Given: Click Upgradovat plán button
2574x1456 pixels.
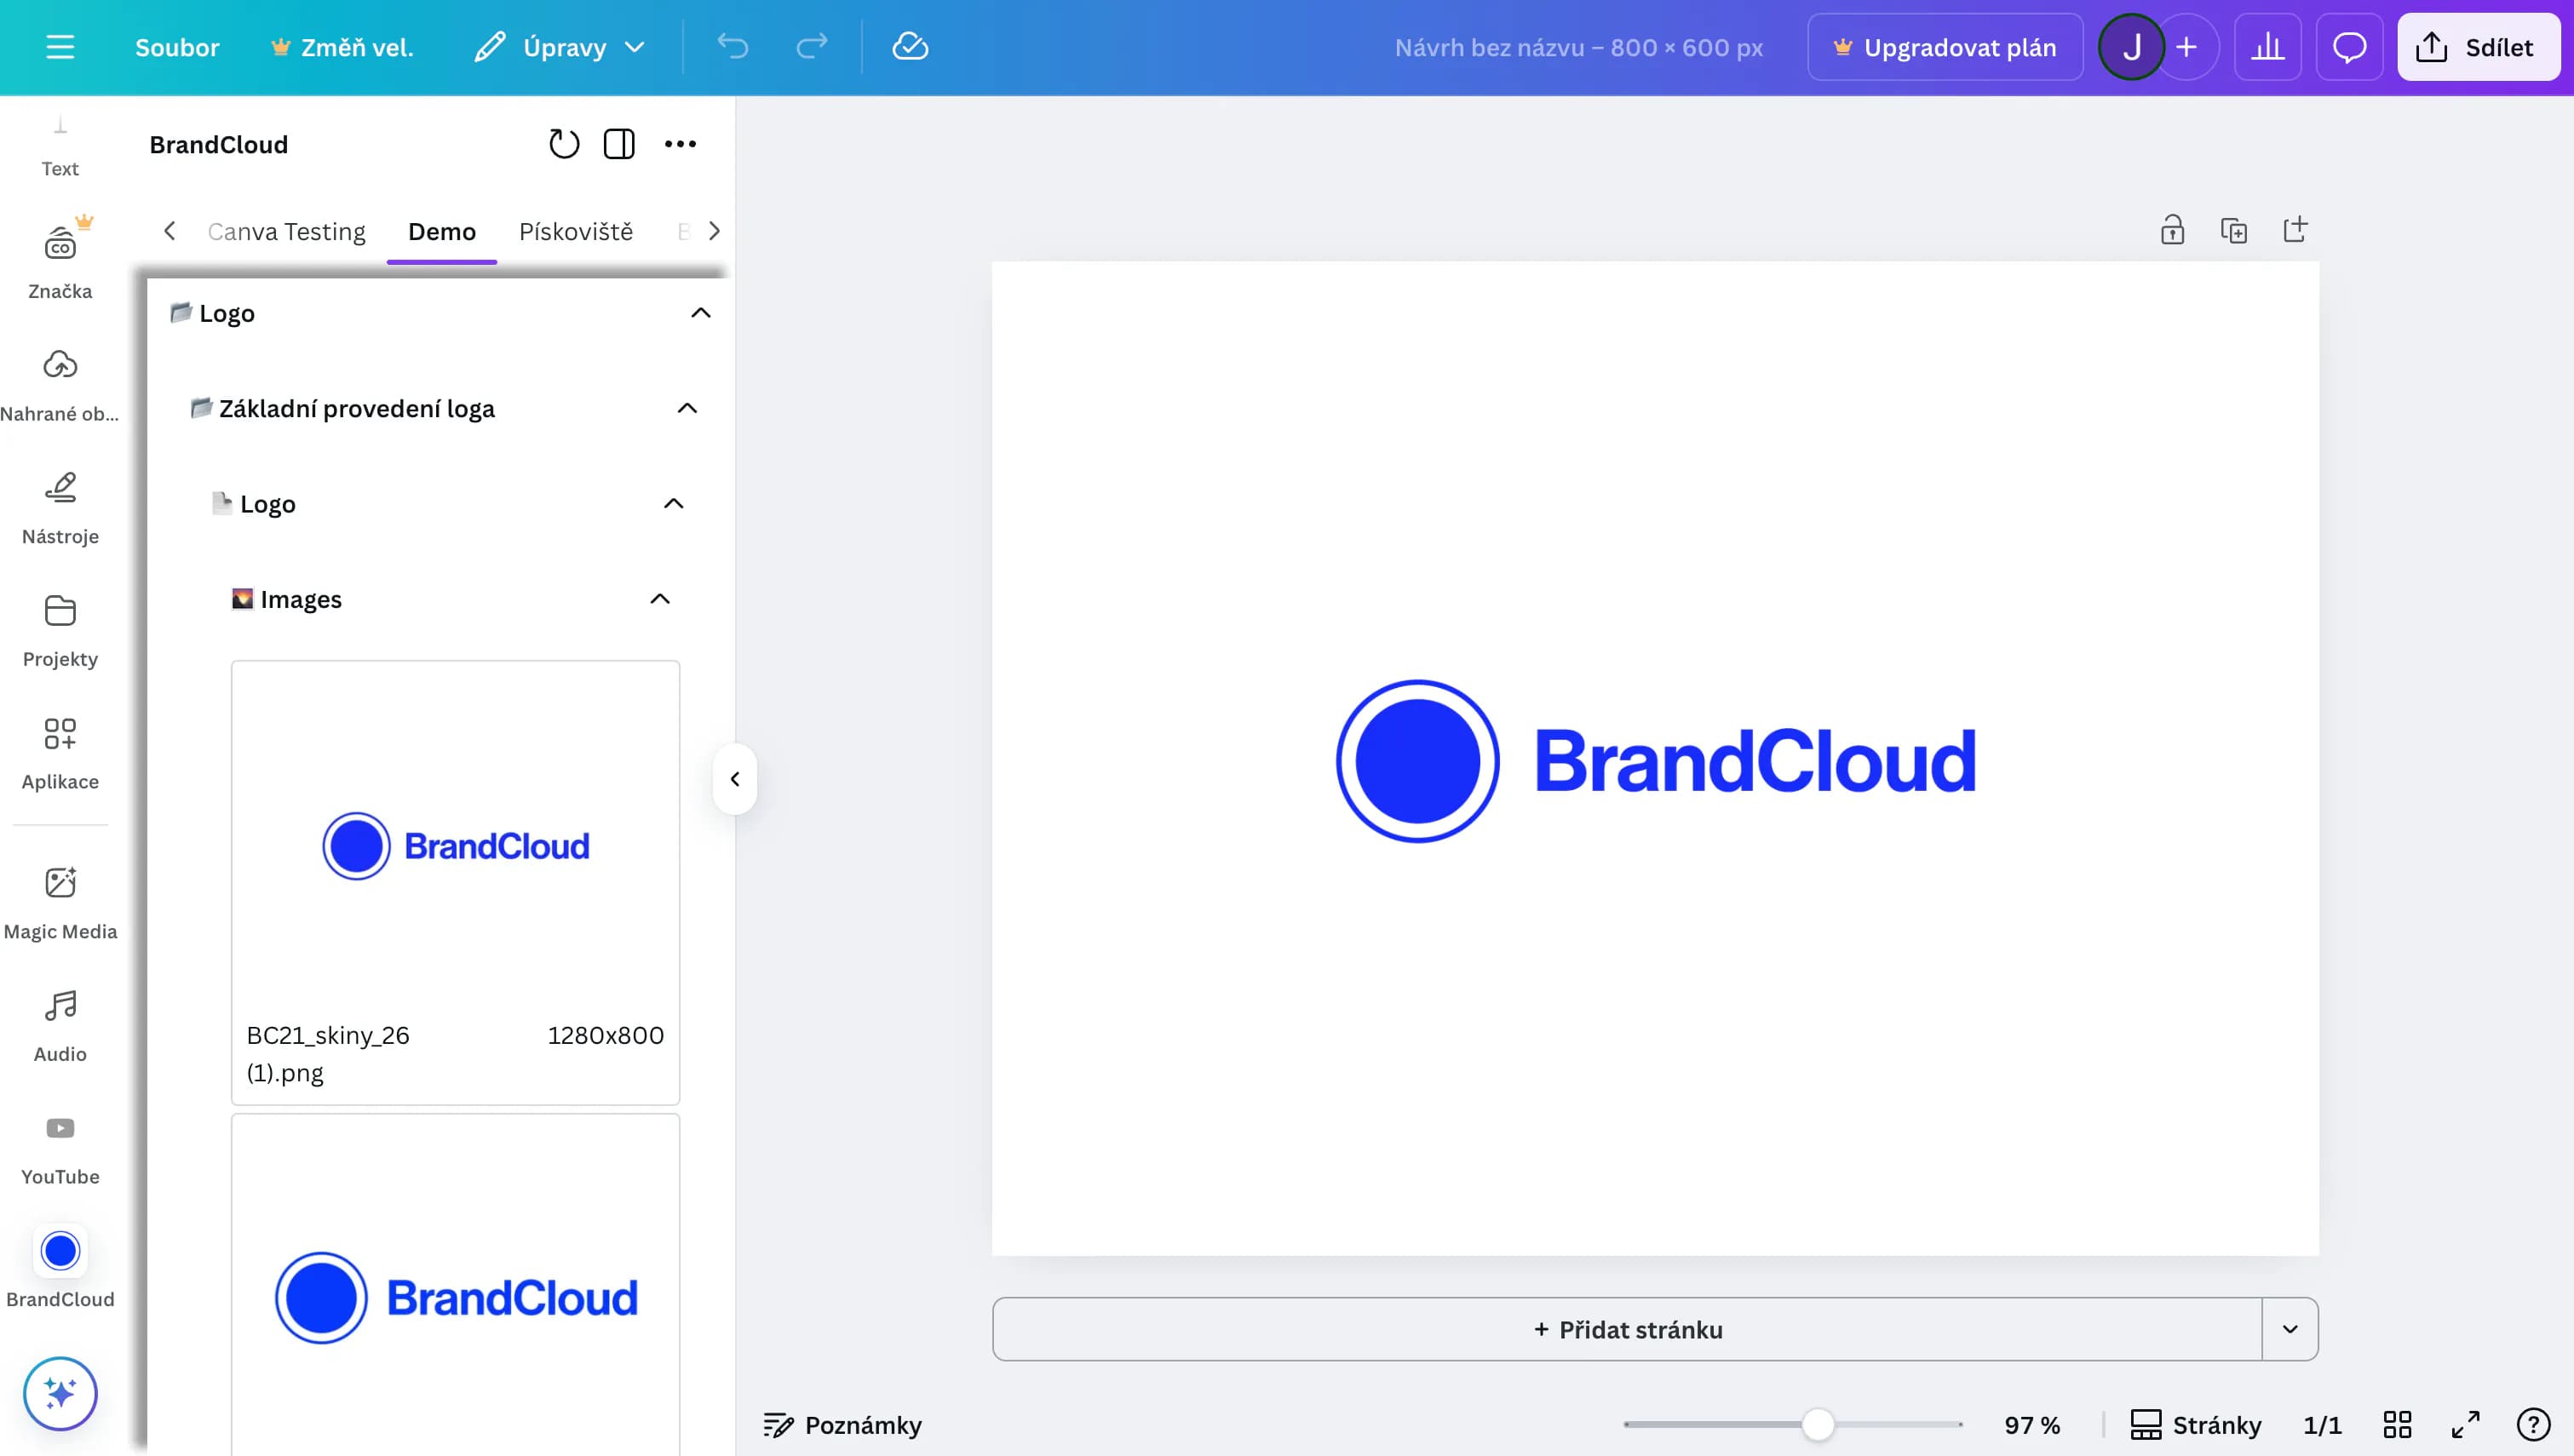Looking at the screenshot, I should pos(1944,47).
